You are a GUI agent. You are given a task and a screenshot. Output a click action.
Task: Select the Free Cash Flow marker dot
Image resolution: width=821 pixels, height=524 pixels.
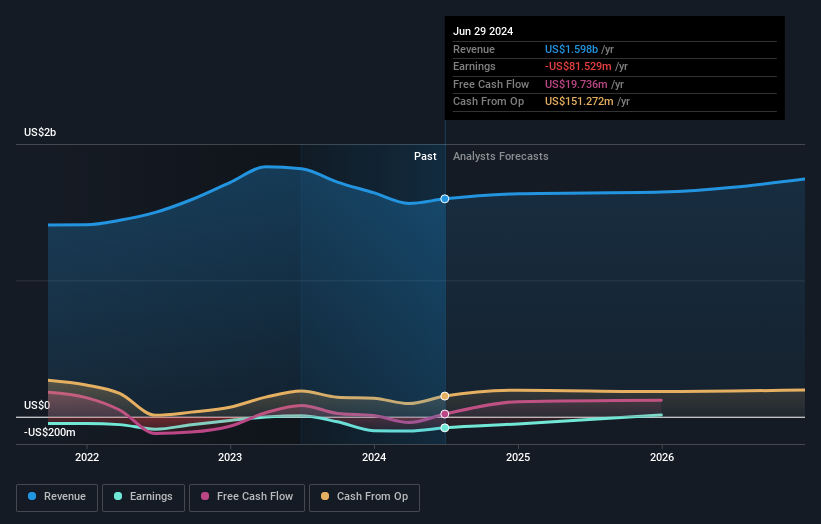pos(445,414)
